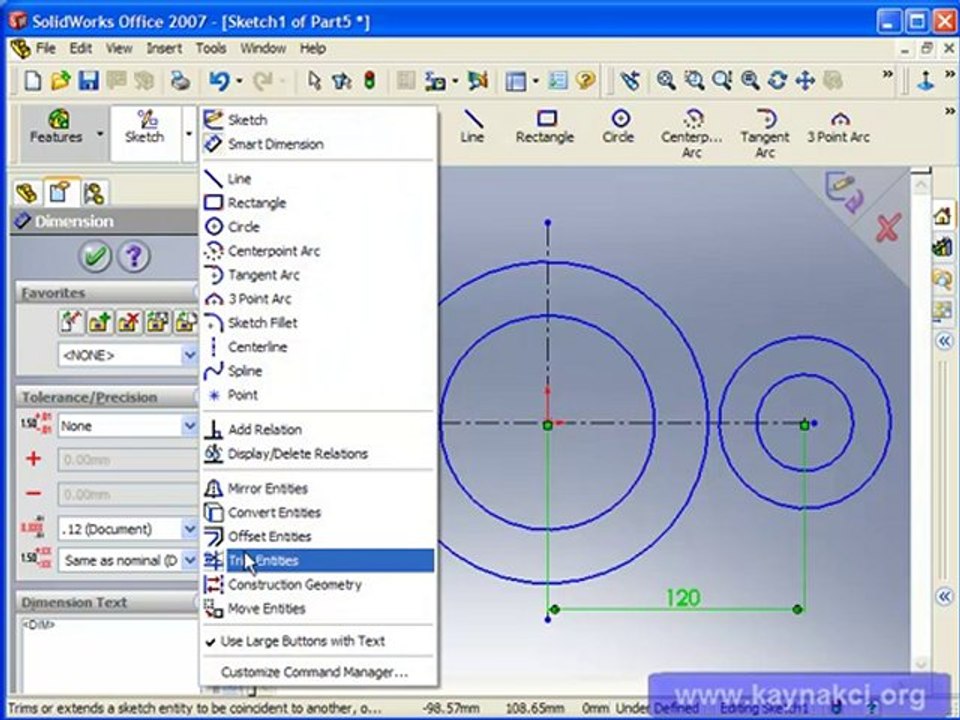The height and width of the screenshot is (720, 960).
Task: Click the exit sketch confirmation corner icon
Action: [844, 191]
